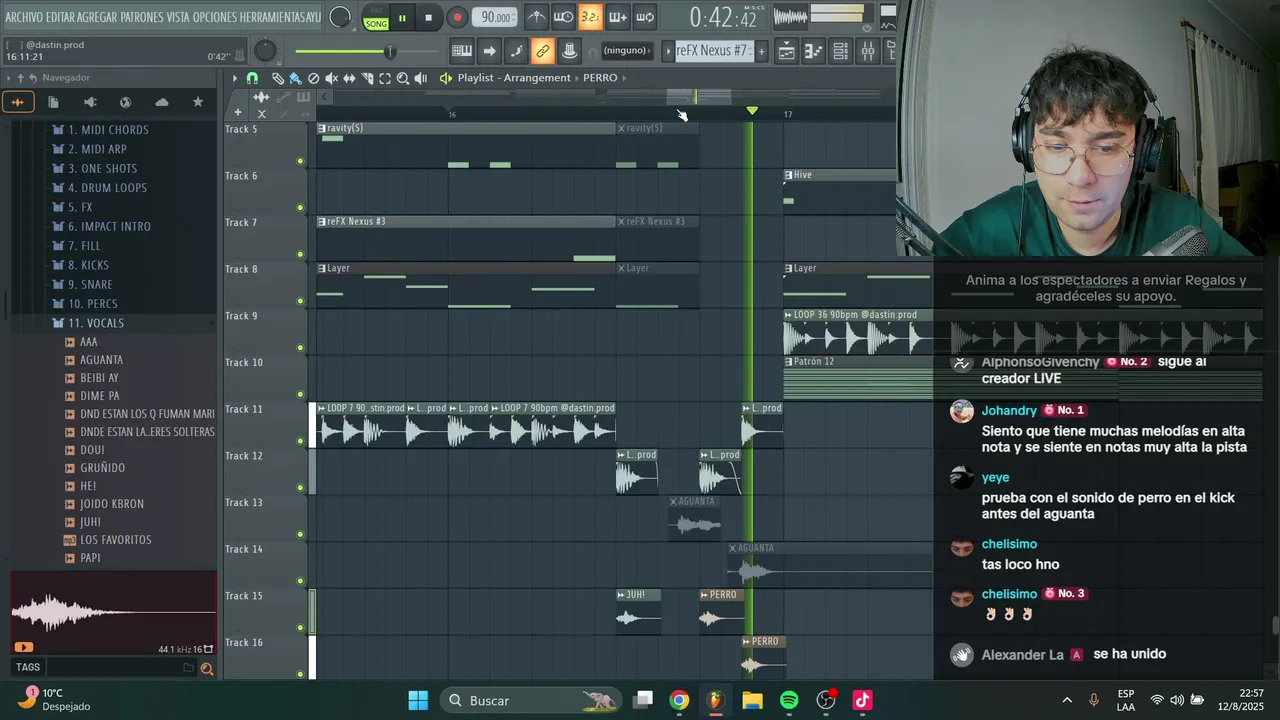The image size is (1280, 720).
Task: Open the Patrón 12 clip menu arrow
Action: pyautogui.click(x=789, y=362)
